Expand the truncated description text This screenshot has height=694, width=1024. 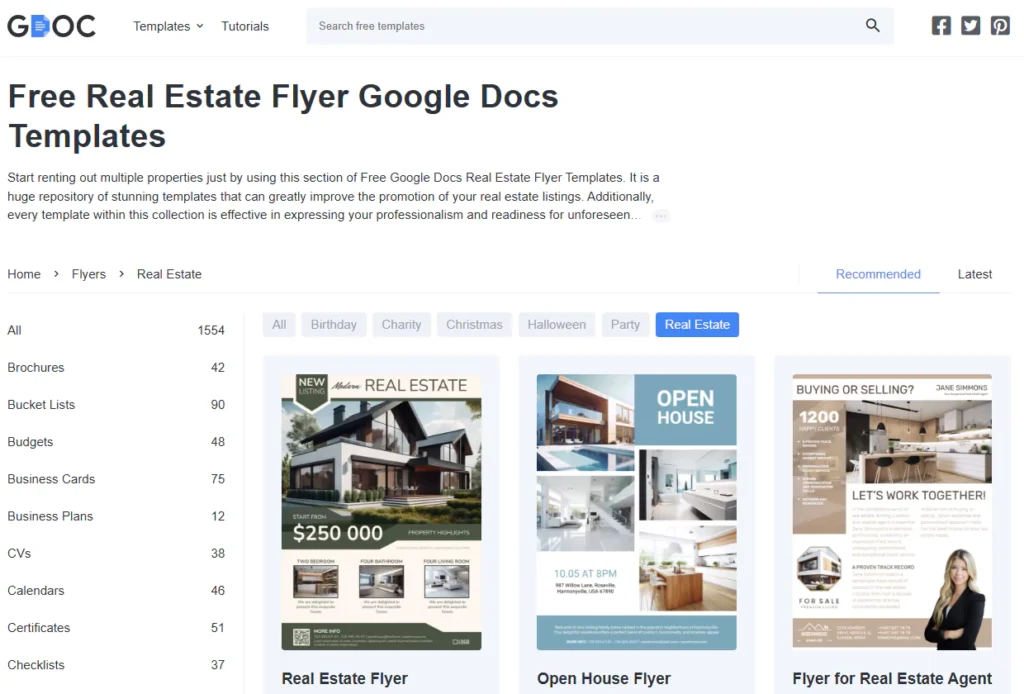tap(660, 215)
